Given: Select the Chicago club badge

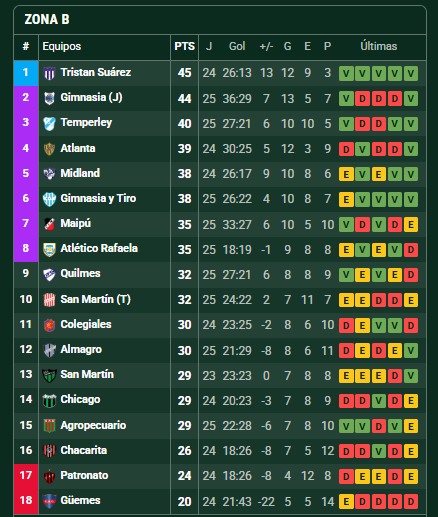Looking at the screenshot, I should point(49,400).
